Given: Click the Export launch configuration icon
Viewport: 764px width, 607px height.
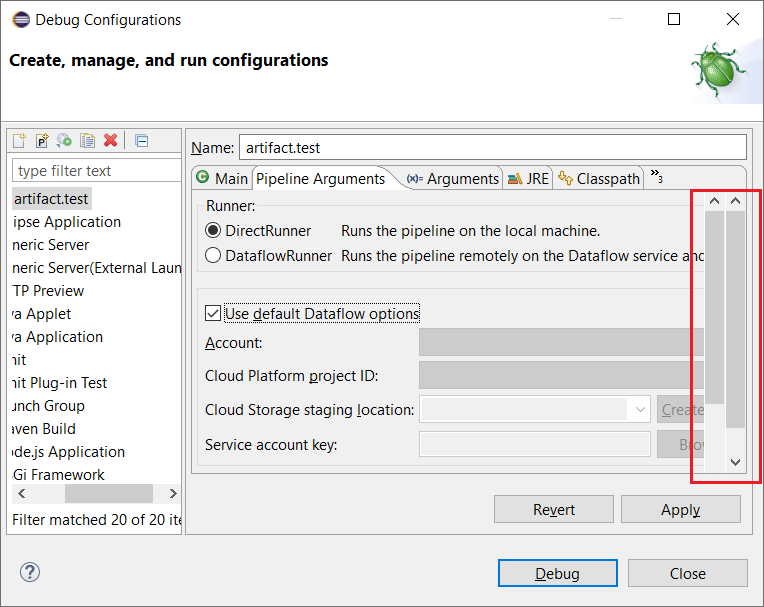Looking at the screenshot, I should [65, 141].
